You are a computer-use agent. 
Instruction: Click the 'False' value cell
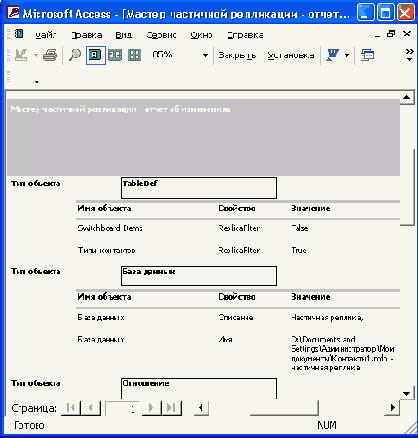point(300,228)
